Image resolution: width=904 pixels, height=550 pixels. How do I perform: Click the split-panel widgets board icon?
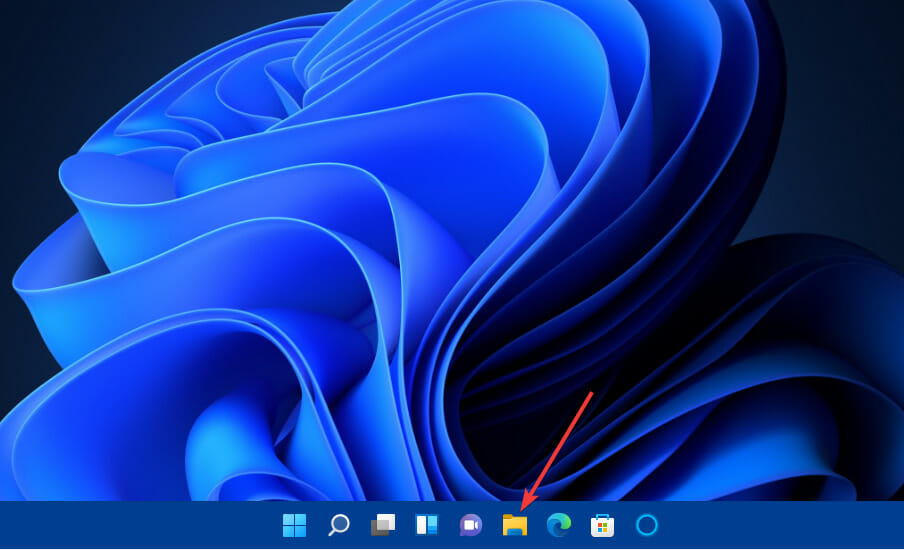pos(427,525)
